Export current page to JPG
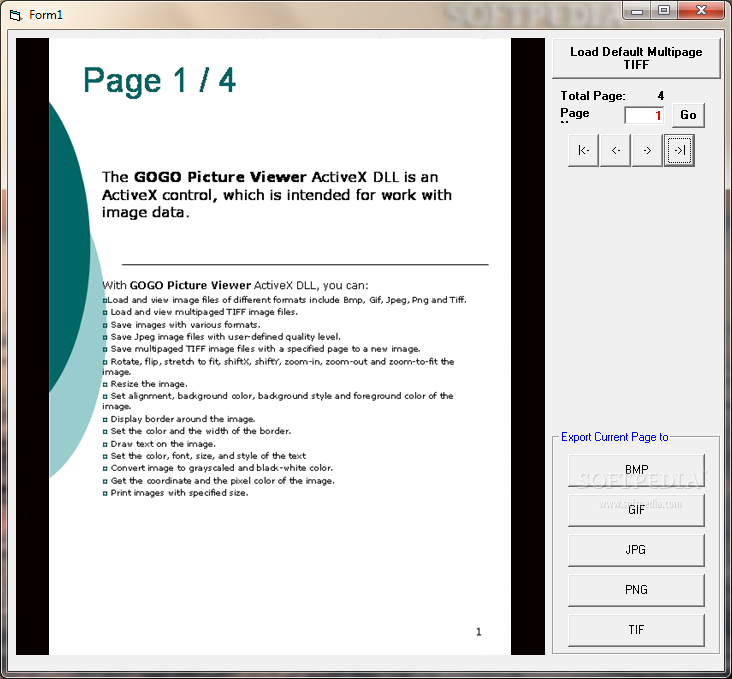The image size is (732, 679). click(636, 550)
